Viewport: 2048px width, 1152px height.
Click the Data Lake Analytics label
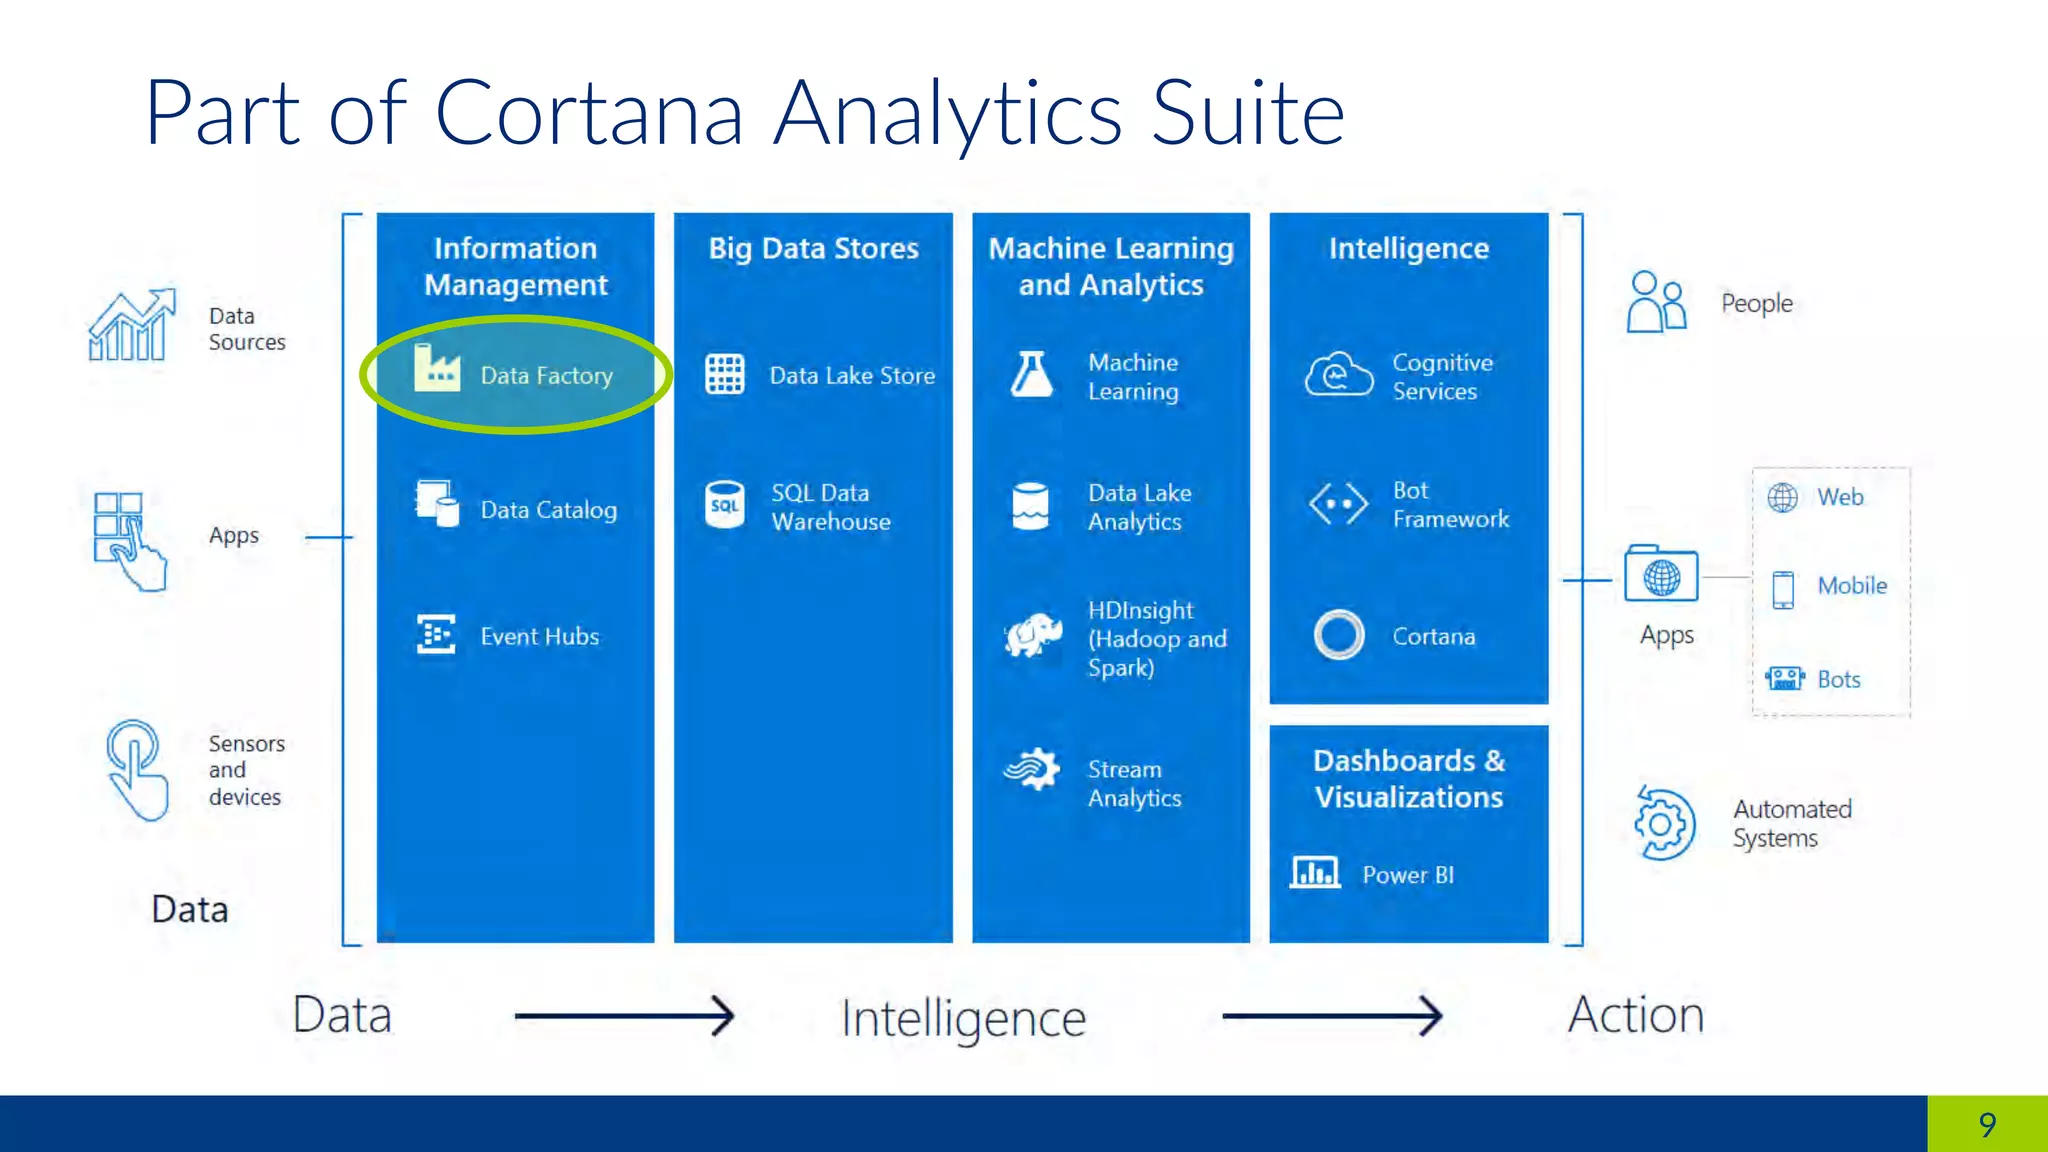click(1139, 507)
